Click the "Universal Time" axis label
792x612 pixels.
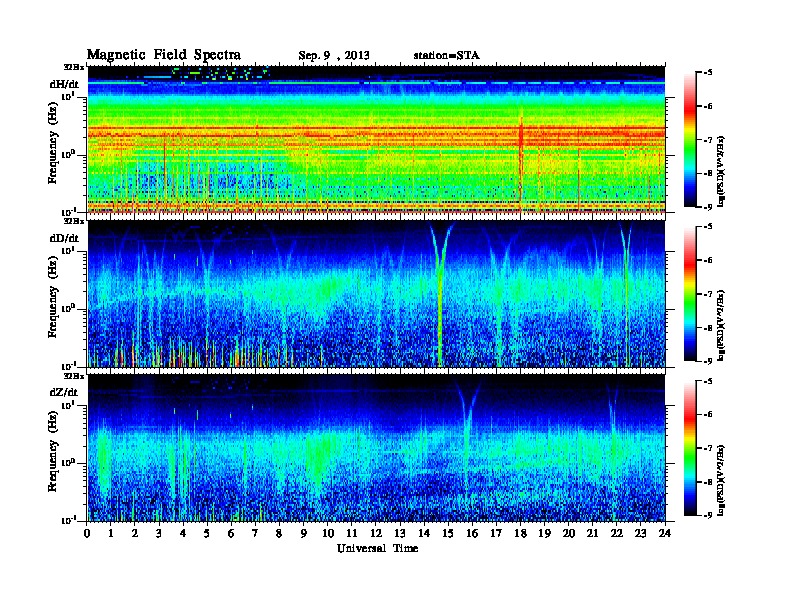(377, 548)
